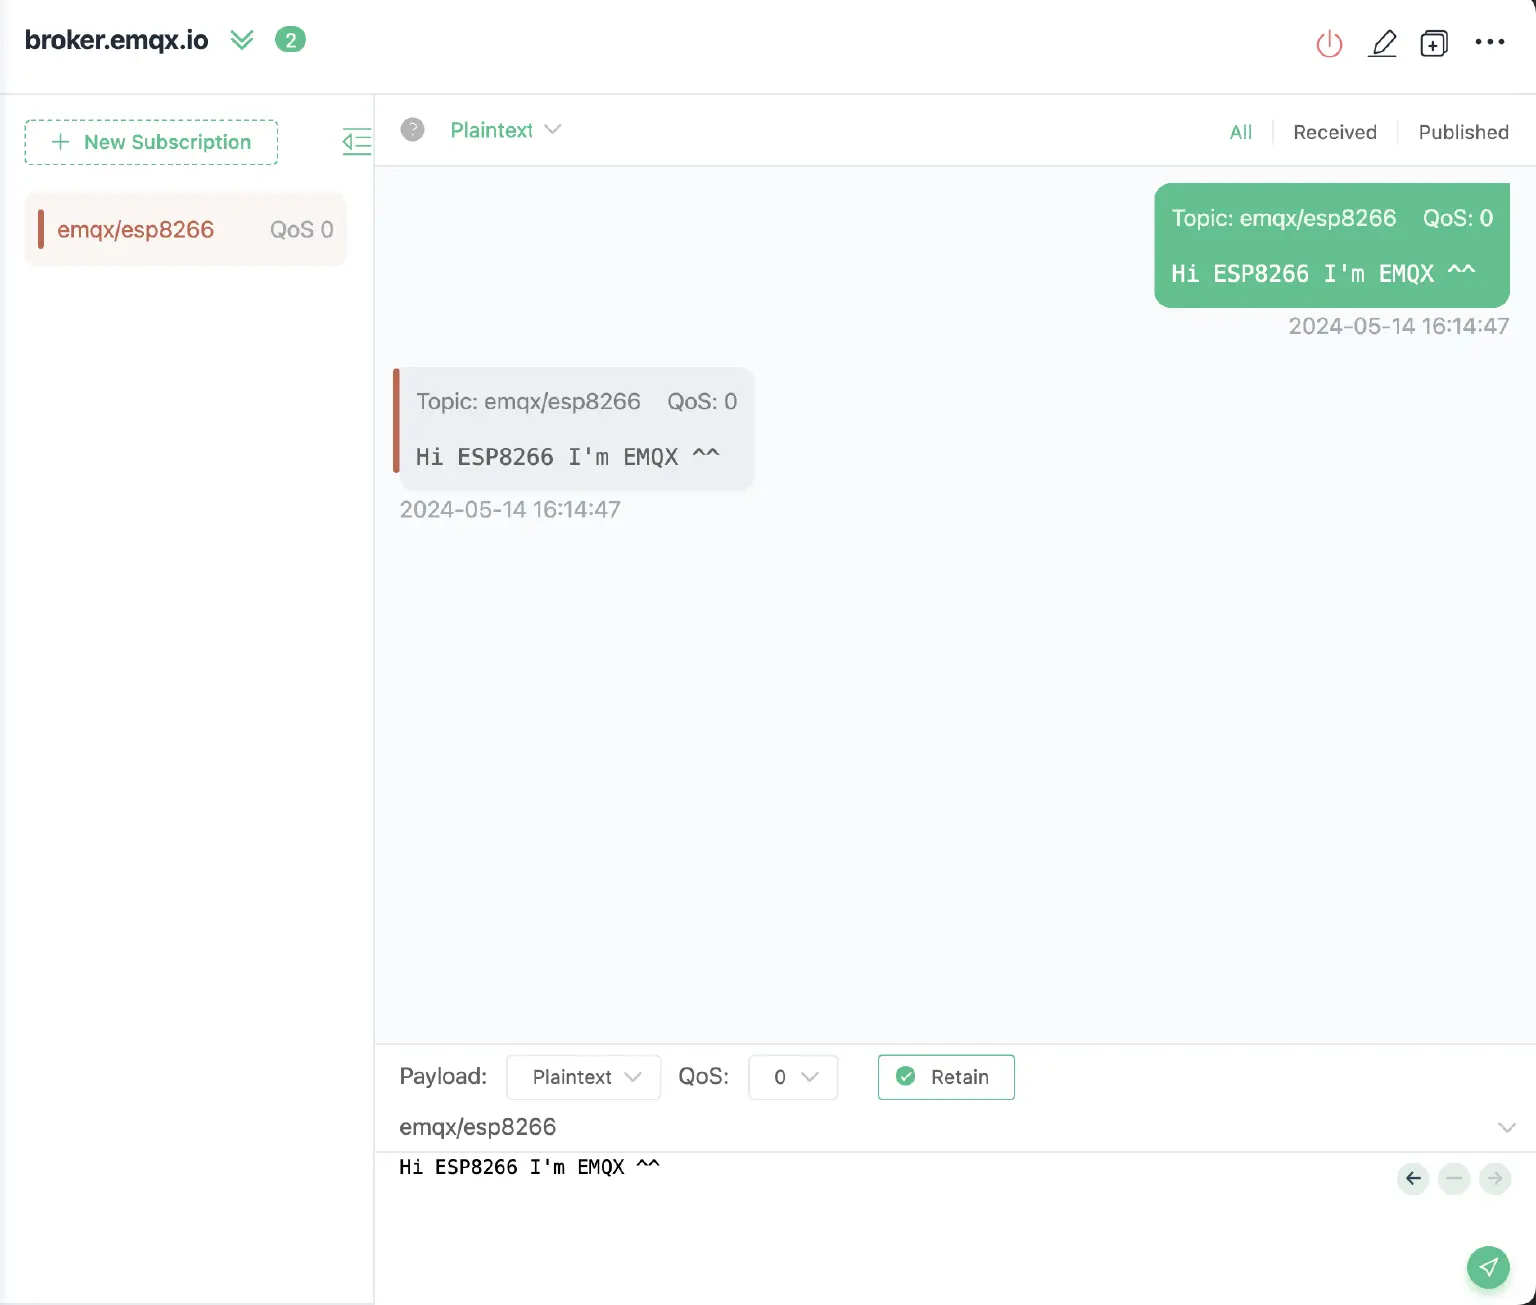
Task: Switch to the Received messages tab
Action: click(1334, 132)
